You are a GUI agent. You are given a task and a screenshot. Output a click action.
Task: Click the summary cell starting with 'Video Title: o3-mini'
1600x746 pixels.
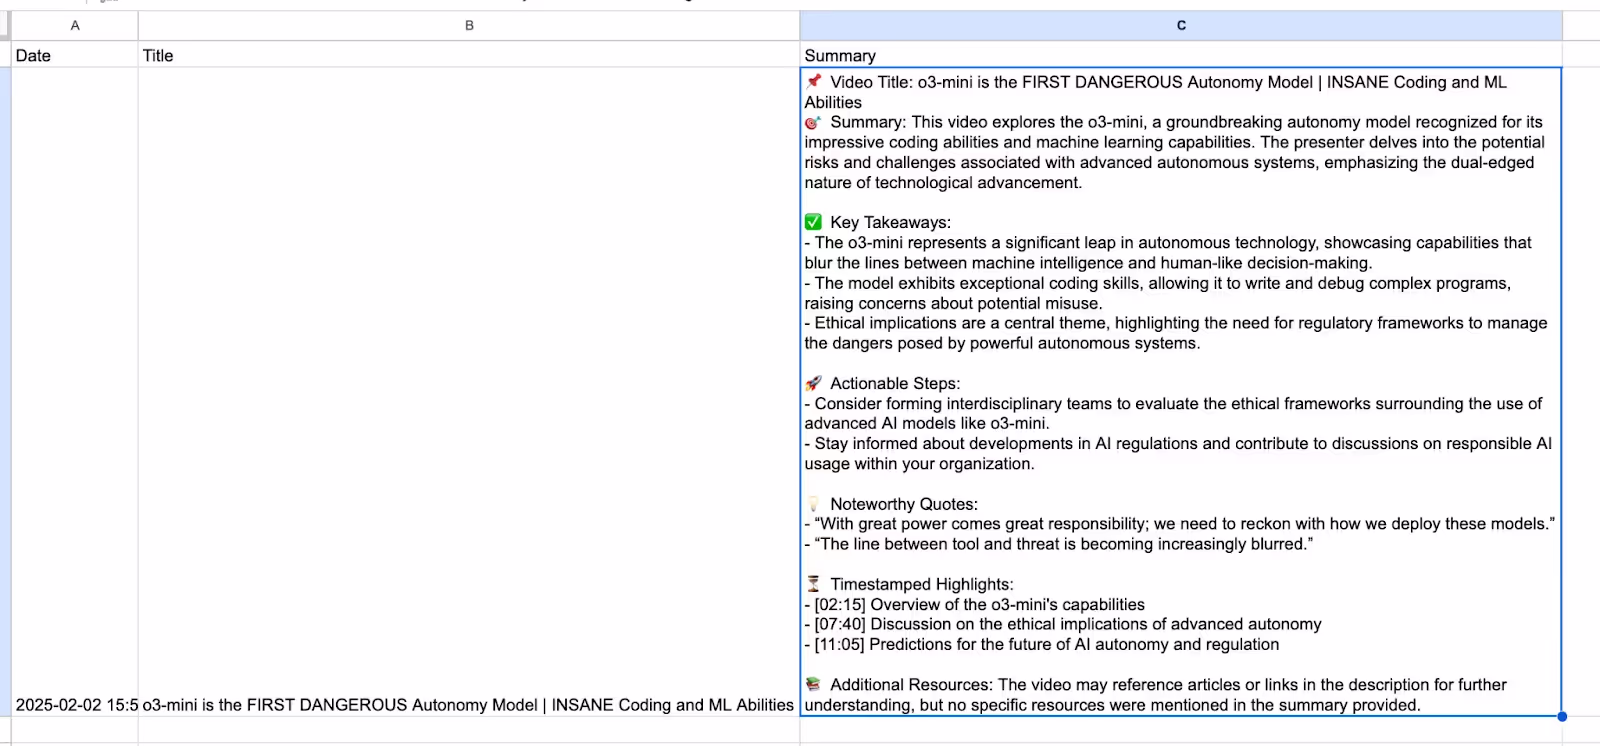1181,392
